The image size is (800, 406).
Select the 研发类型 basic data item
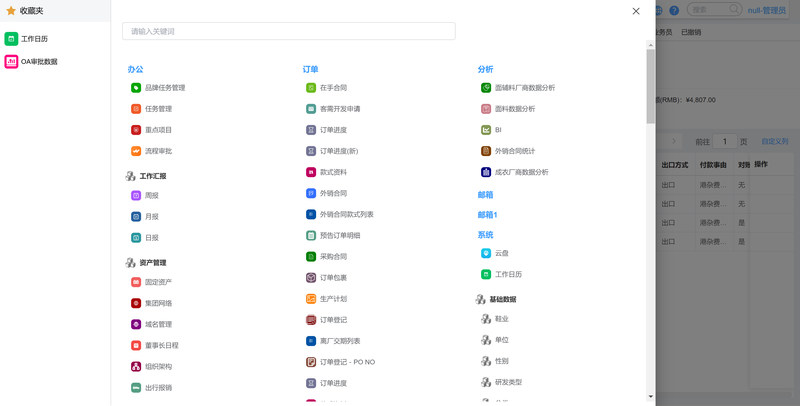[502, 382]
